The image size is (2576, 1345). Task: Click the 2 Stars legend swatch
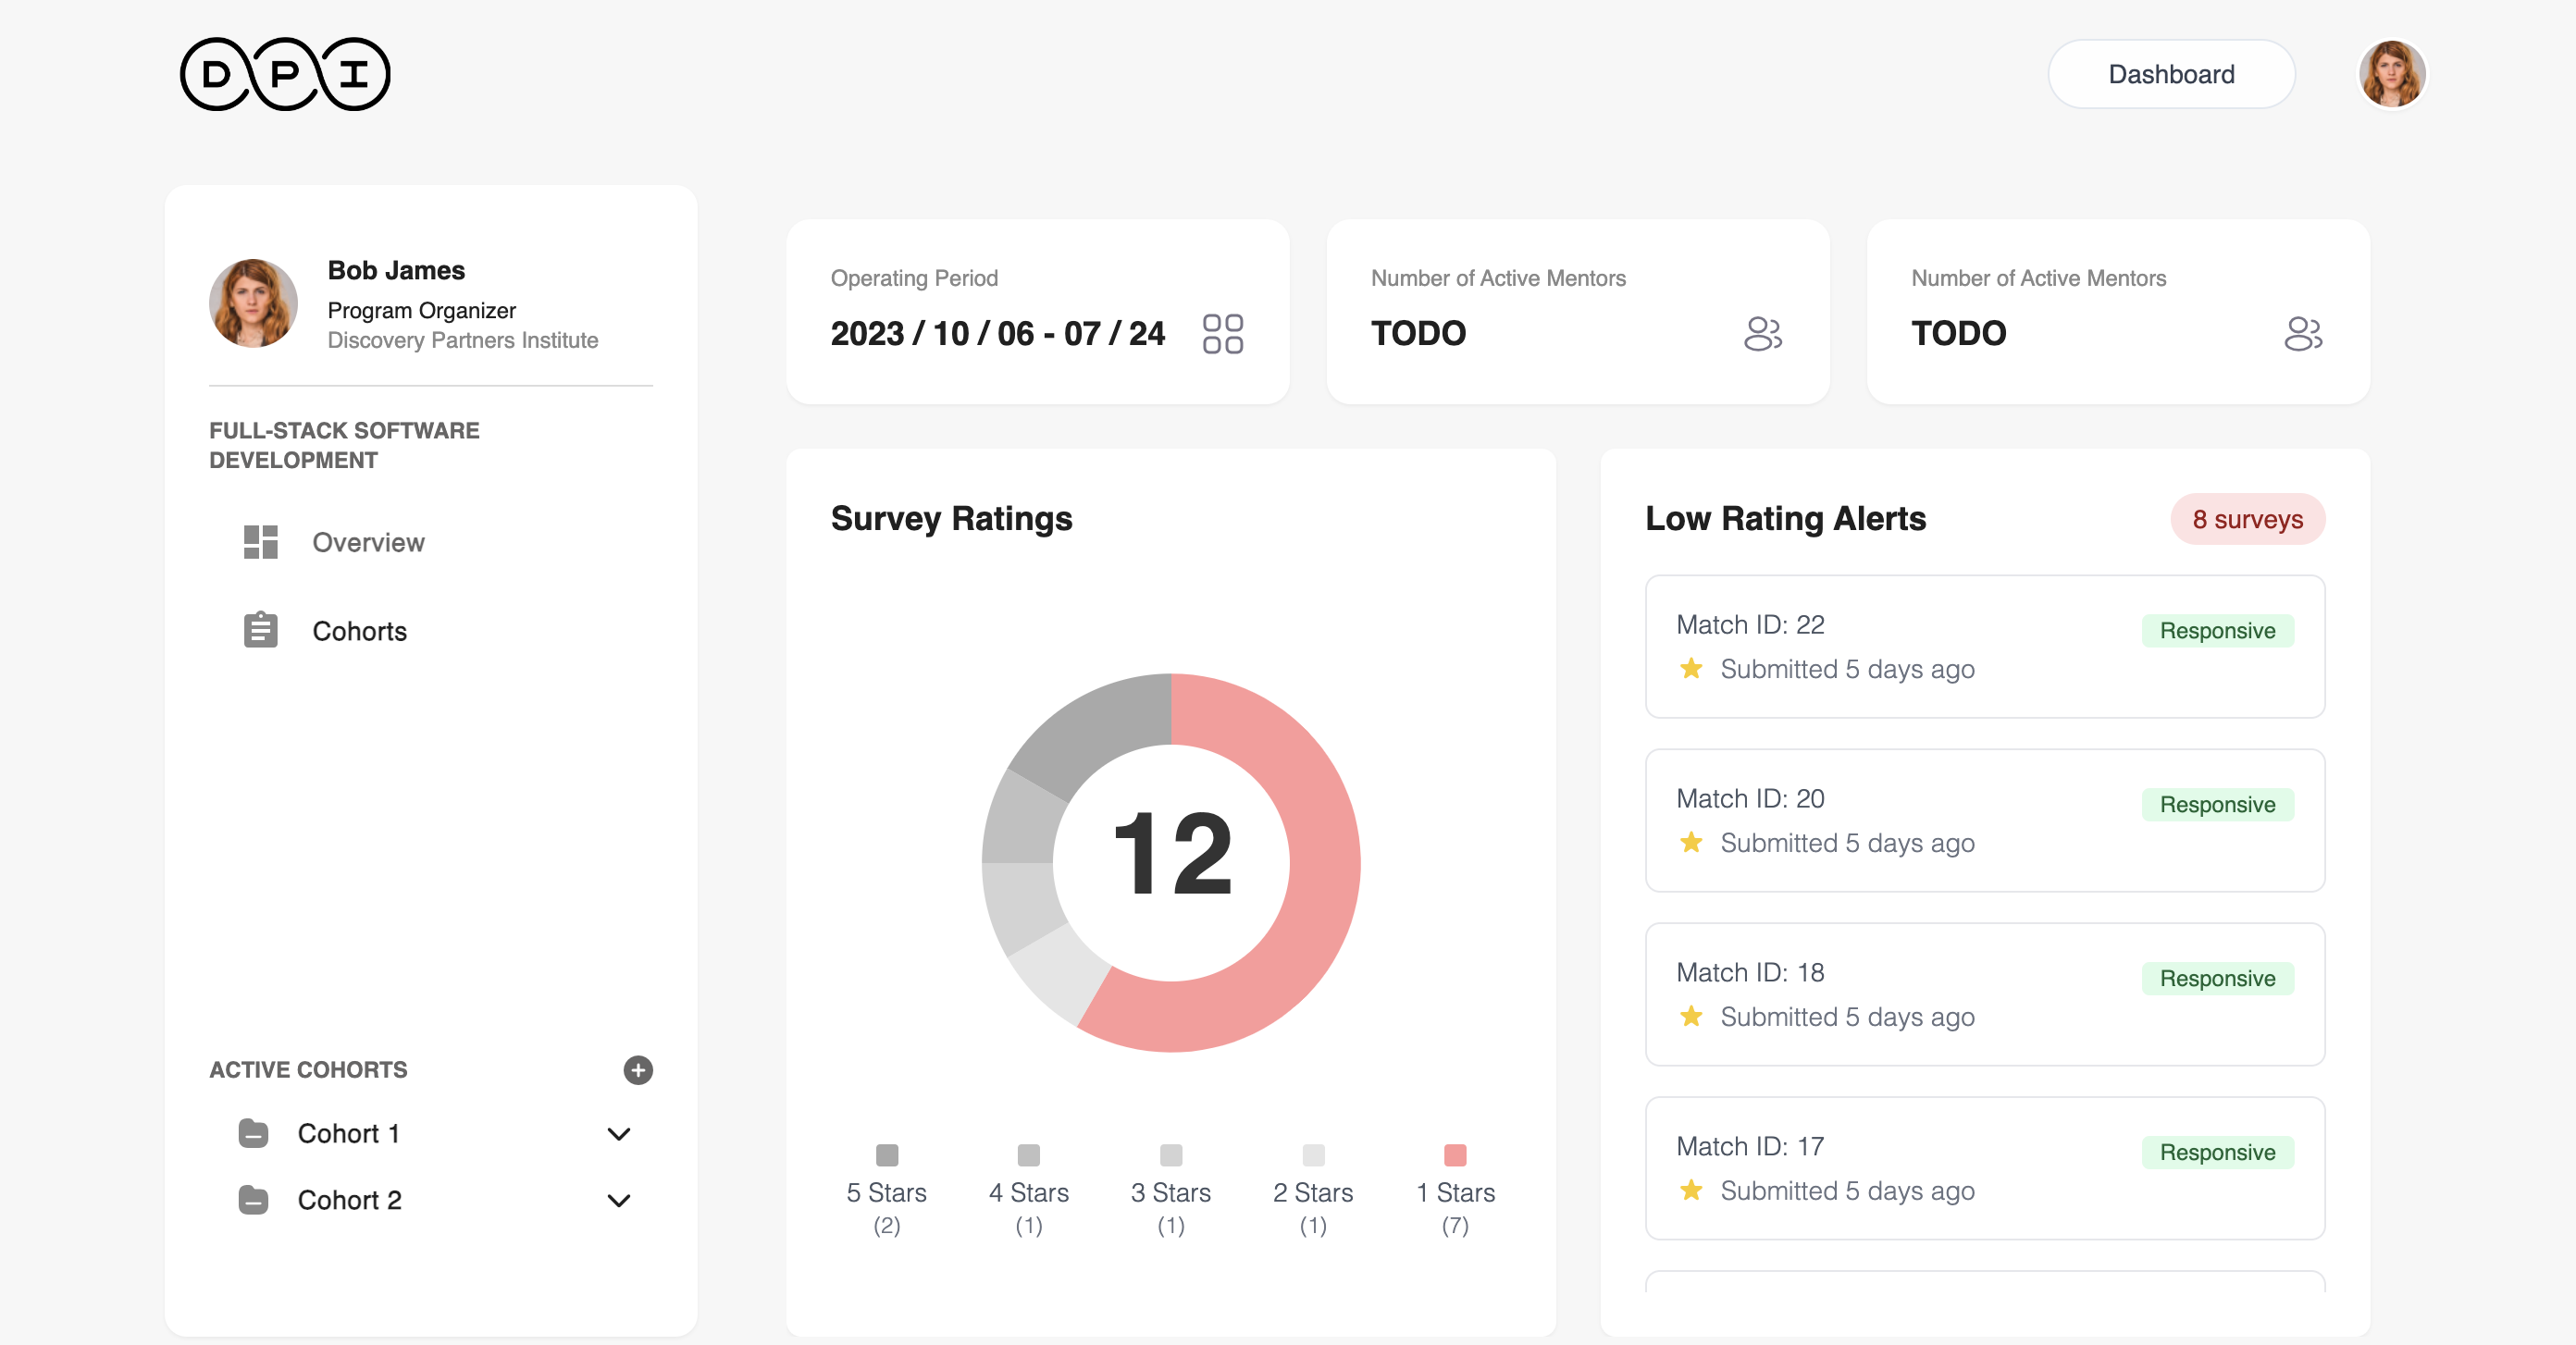click(1313, 1155)
